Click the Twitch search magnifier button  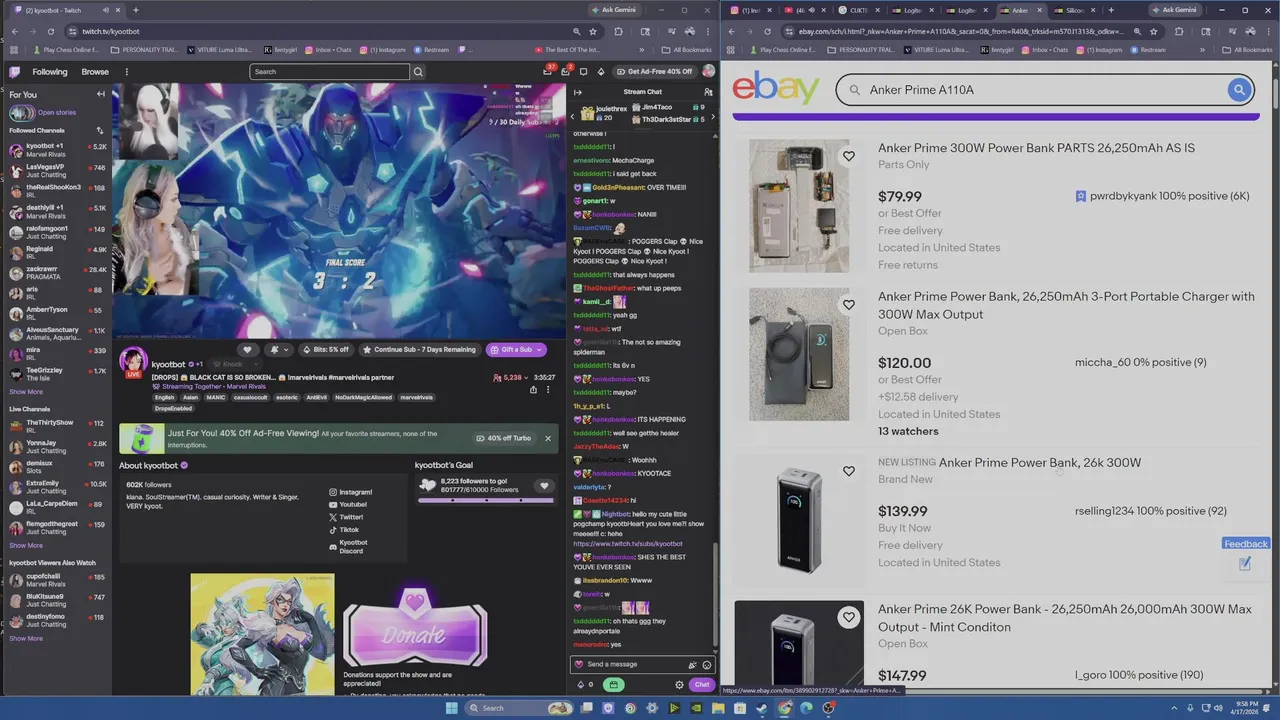[x=418, y=72]
